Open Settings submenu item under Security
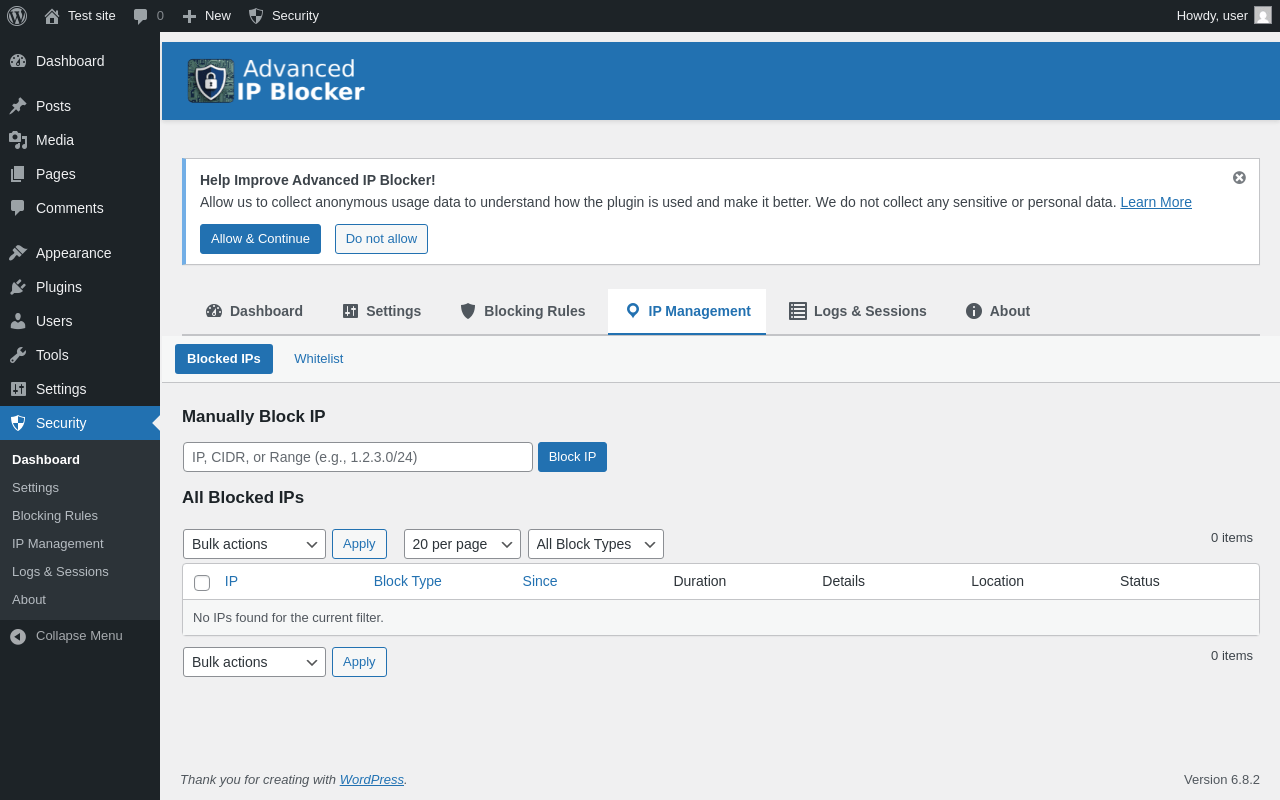The width and height of the screenshot is (1280, 800). (x=35, y=488)
